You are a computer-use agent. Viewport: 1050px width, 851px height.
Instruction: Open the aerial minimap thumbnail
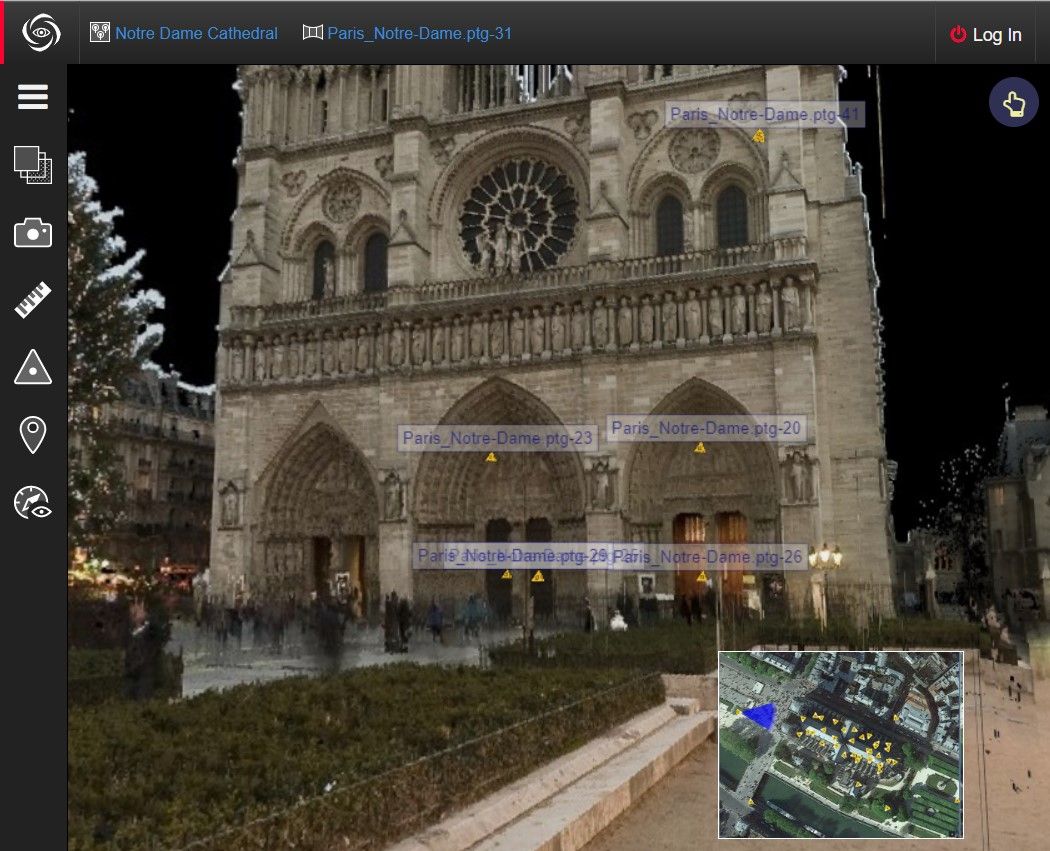(x=841, y=745)
